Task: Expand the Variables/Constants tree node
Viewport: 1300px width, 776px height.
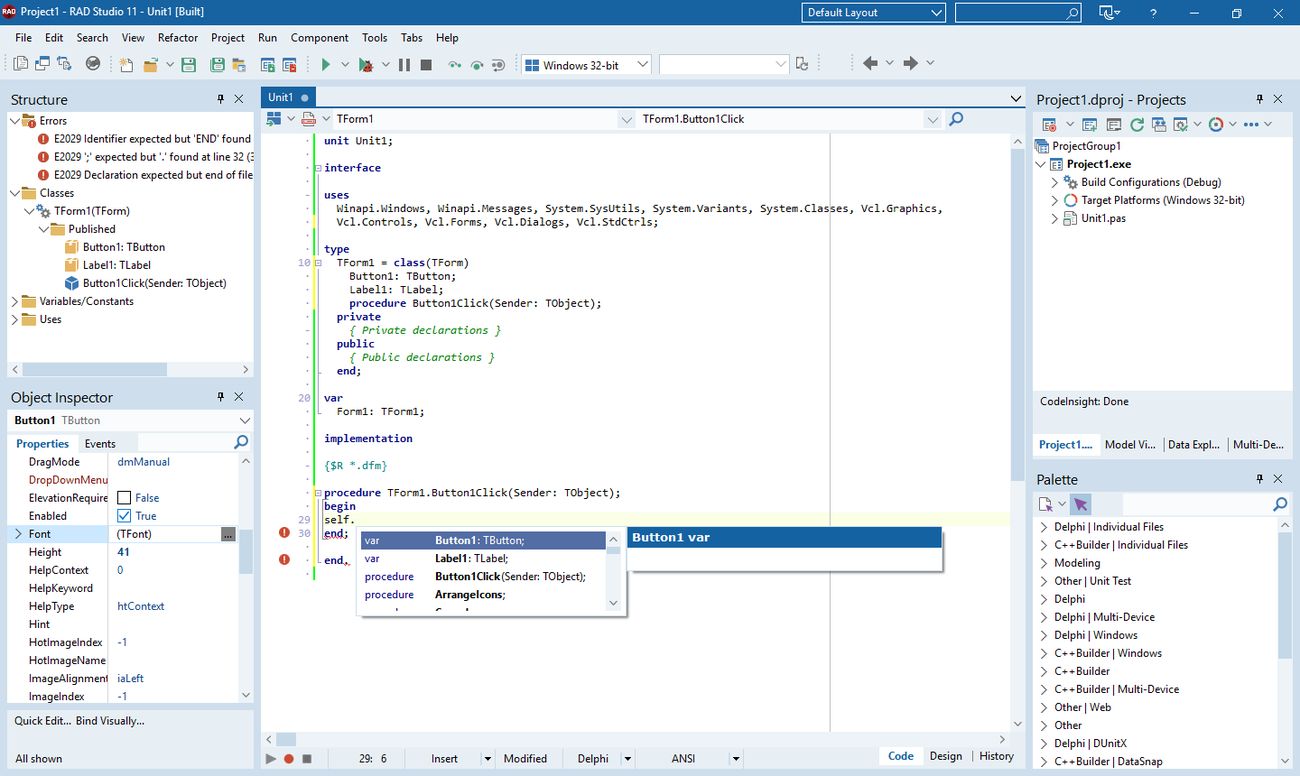Action: pyautogui.click(x=15, y=301)
